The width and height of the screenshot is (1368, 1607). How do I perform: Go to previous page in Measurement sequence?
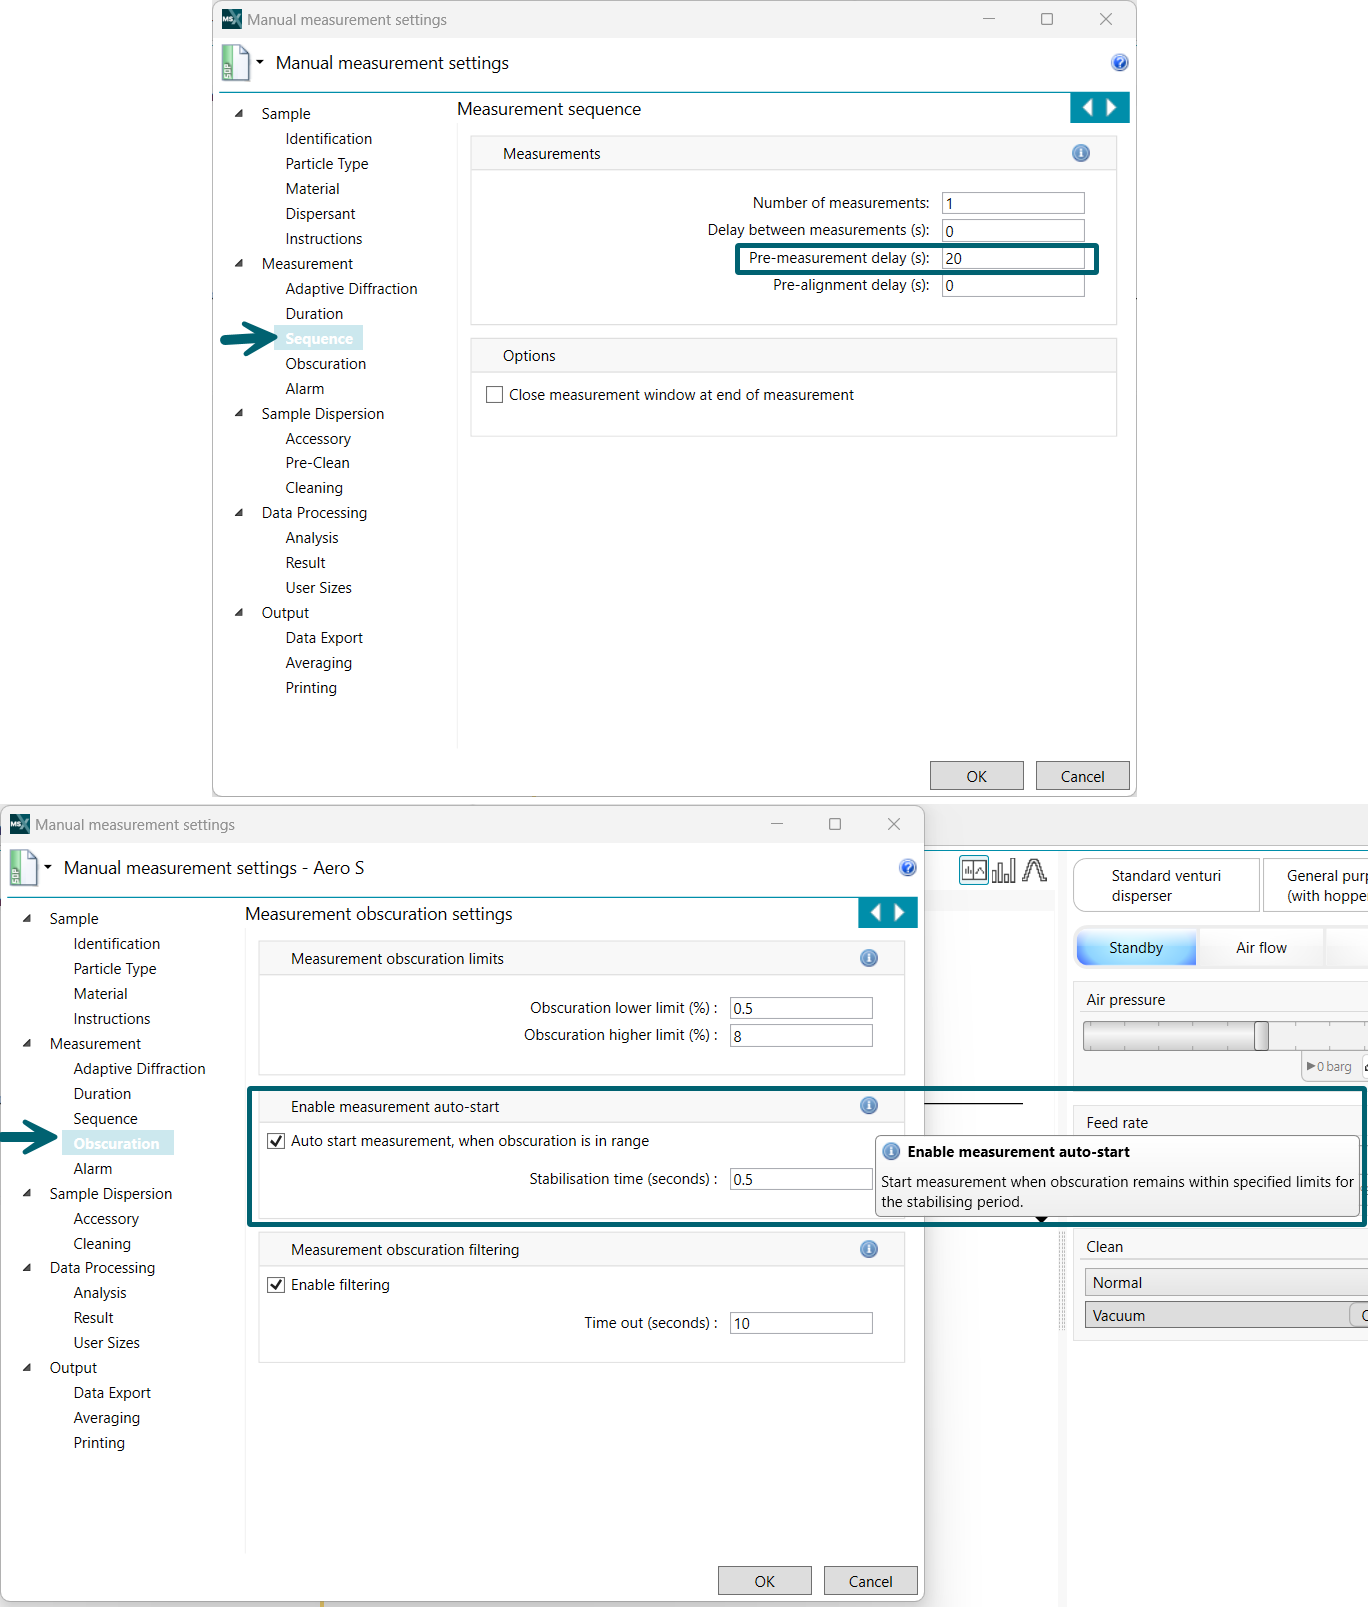pyautogui.click(x=1087, y=108)
